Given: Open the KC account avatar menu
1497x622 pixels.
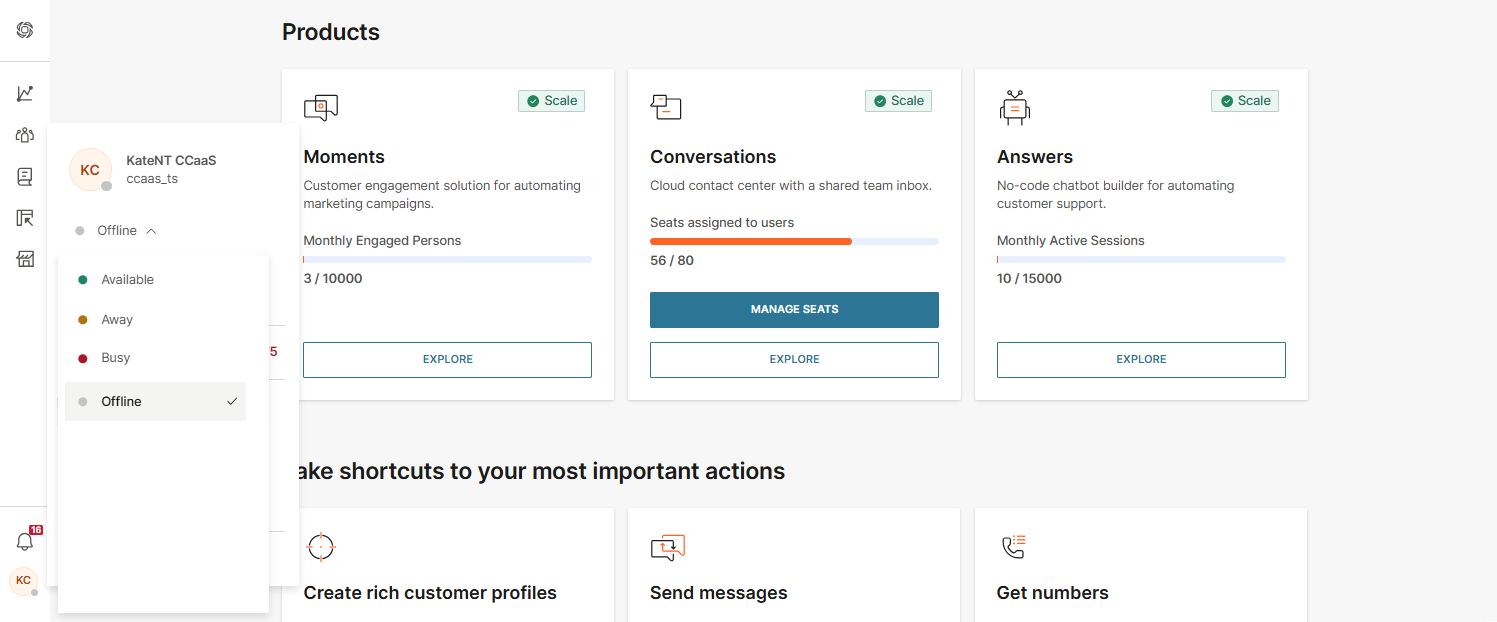Looking at the screenshot, I should (x=22, y=580).
